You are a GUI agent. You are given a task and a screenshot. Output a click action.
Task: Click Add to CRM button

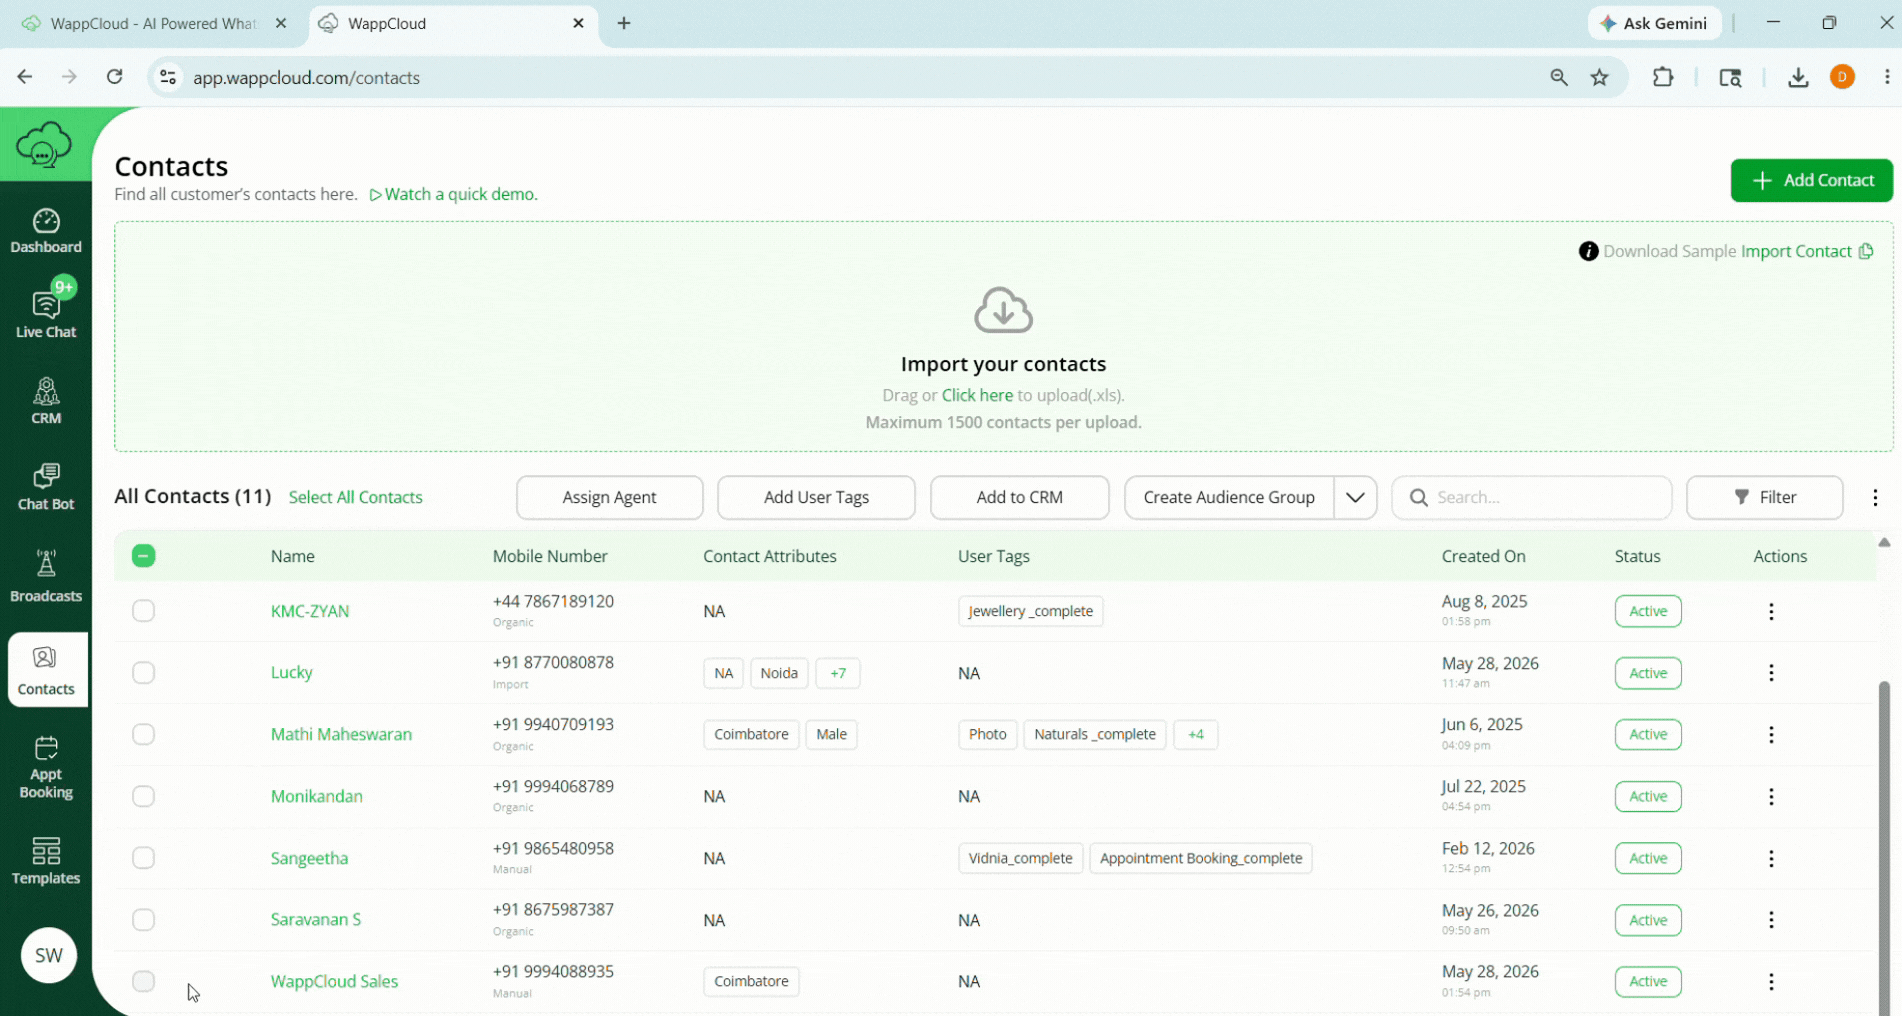click(1019, 497)
